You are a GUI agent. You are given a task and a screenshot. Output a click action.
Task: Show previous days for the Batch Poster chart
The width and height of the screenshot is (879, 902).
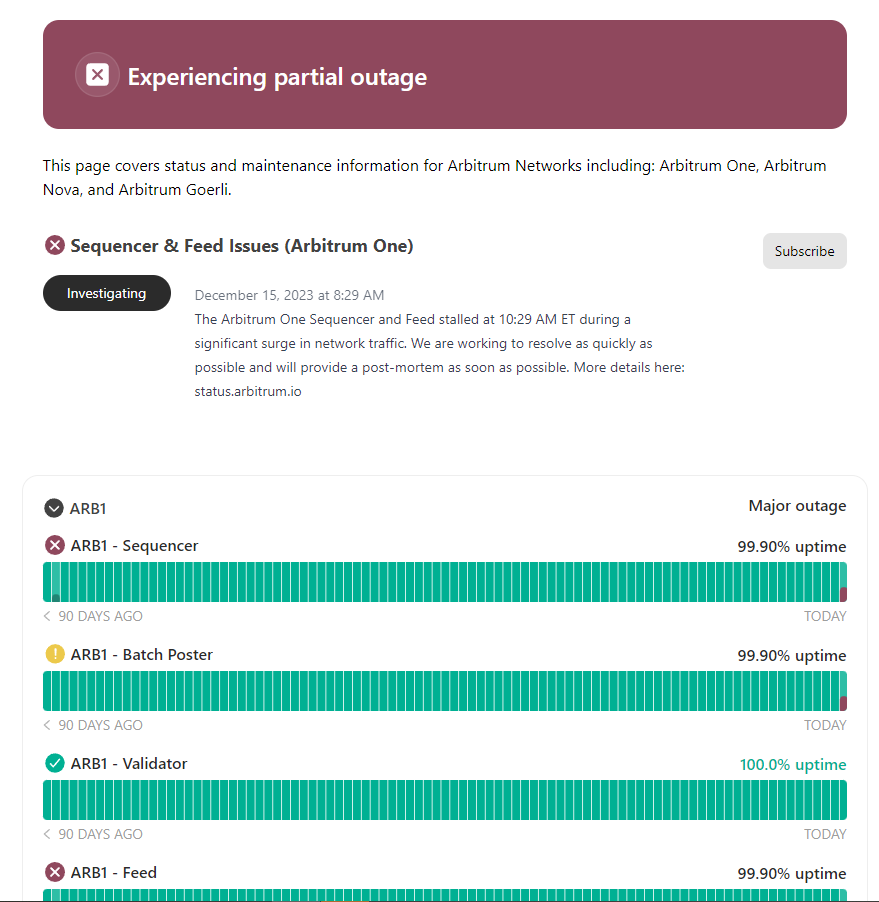click(x=48, y=725)
